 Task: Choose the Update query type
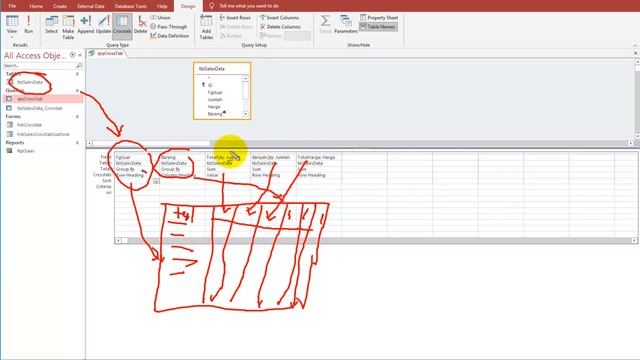103,25
